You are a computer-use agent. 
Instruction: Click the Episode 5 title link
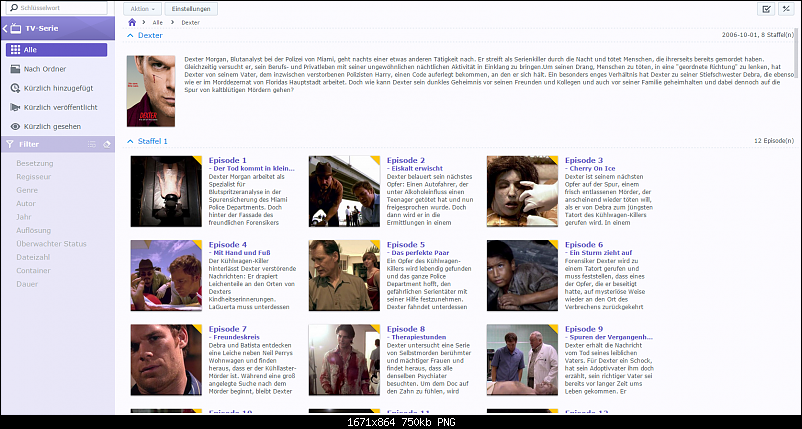click(x=406, y=244)
